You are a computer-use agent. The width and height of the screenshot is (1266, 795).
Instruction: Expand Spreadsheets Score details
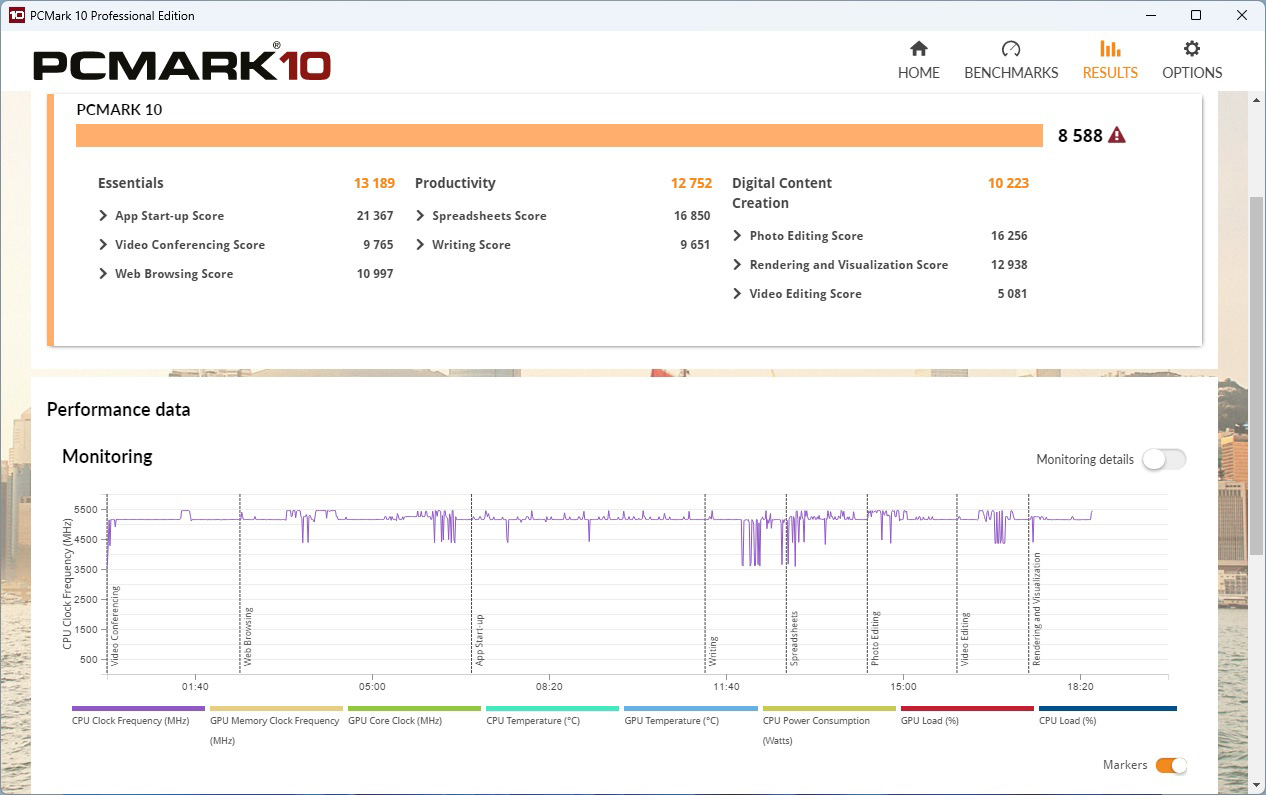[x=421, y=216]
